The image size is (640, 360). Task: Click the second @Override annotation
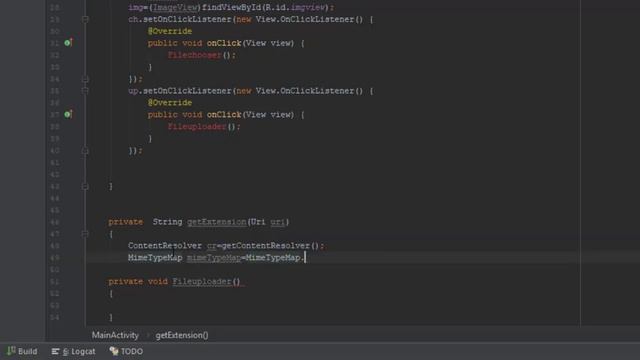click(x=170, y=102)
